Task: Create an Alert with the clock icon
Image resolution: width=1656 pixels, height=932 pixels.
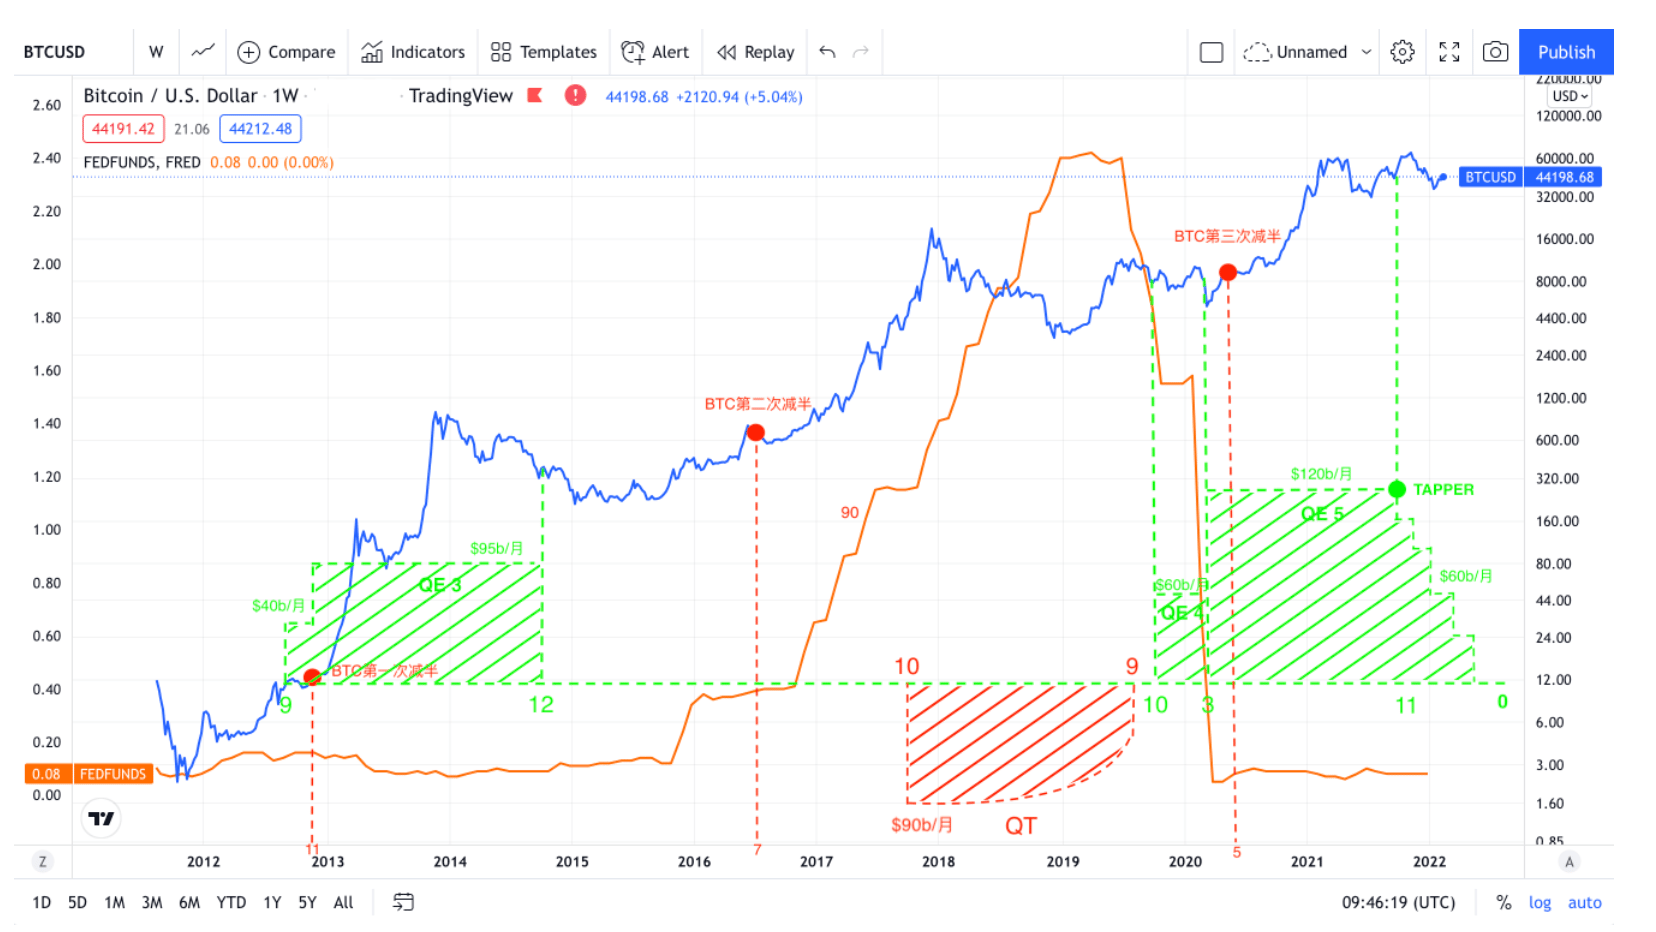Action: [x=655, y=52]
